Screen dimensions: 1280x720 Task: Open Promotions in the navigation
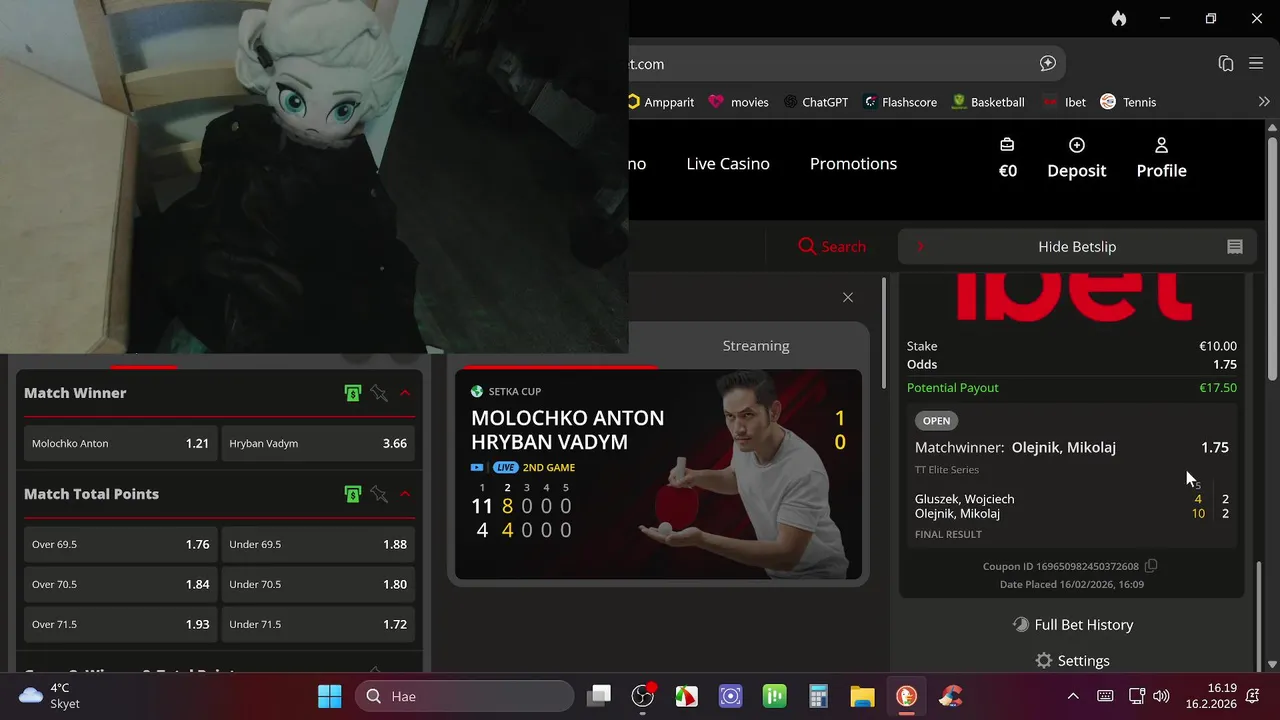[x=853, y=163]
